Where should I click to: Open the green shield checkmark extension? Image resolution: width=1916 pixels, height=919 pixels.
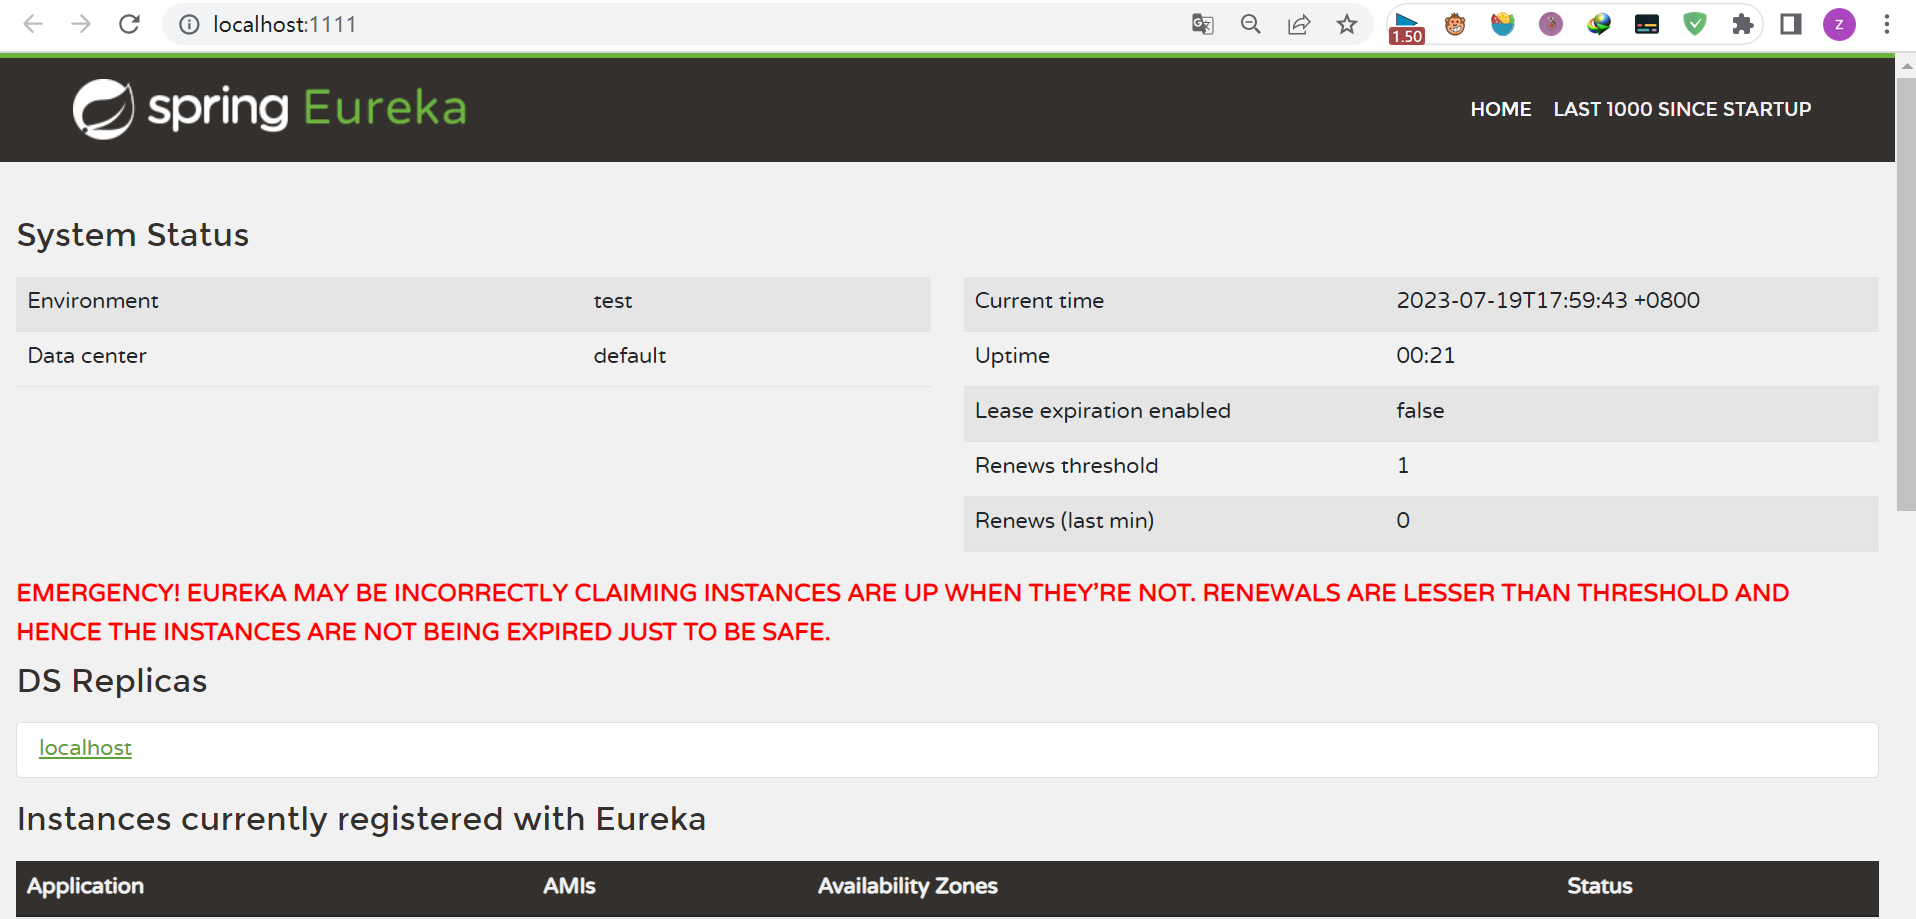(1695, 24)
